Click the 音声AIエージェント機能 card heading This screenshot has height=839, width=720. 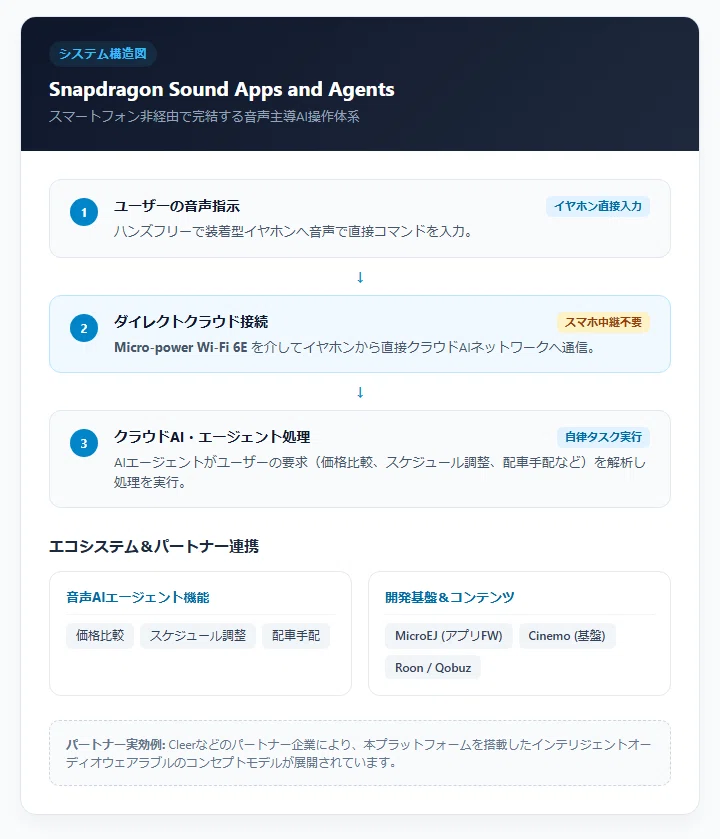(137, 597)
